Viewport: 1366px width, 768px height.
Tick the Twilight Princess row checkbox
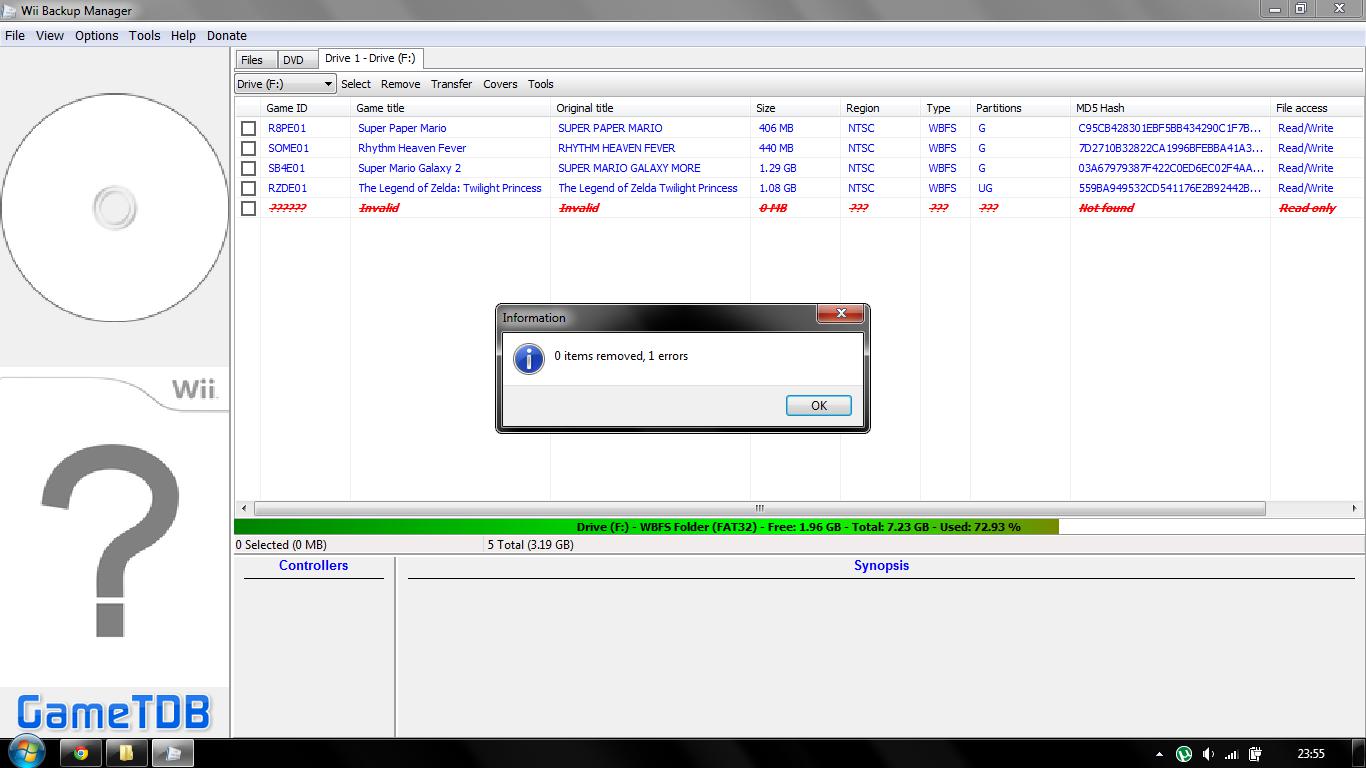click(249, 188)
